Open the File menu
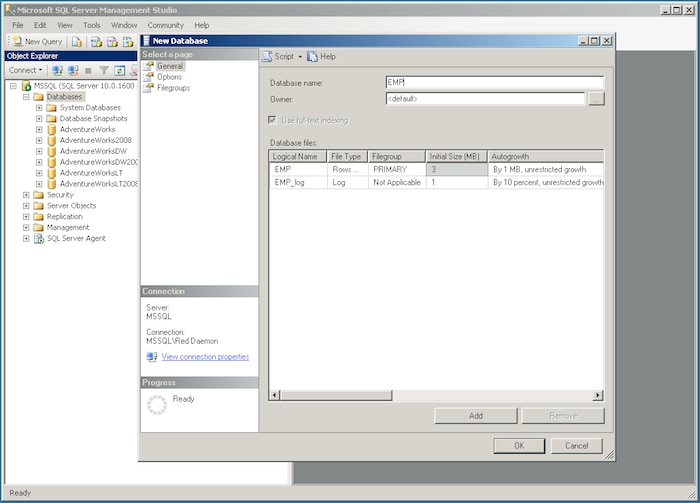 pyautogui.click(x=18, y=25)
